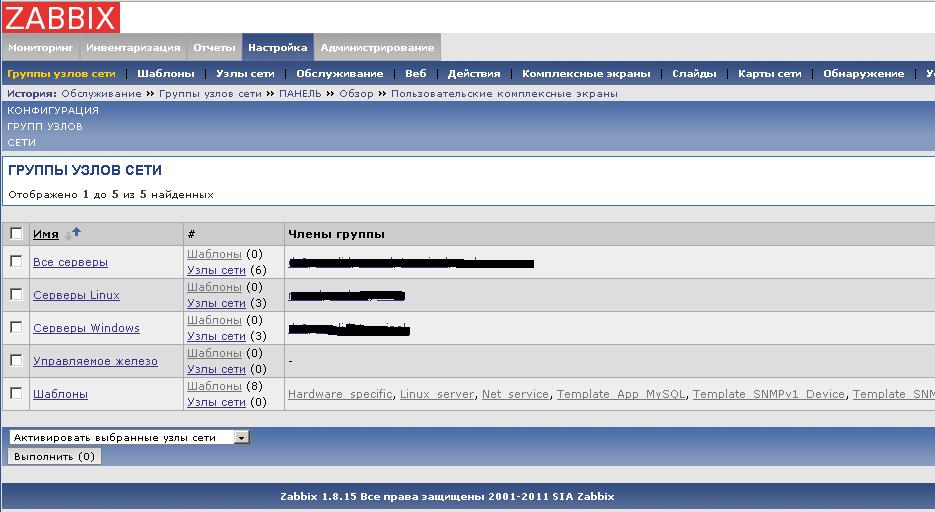Click Шаблоны (0) in Серверы Linux row
The image size is (935, 512).
[x=214, y=287]
